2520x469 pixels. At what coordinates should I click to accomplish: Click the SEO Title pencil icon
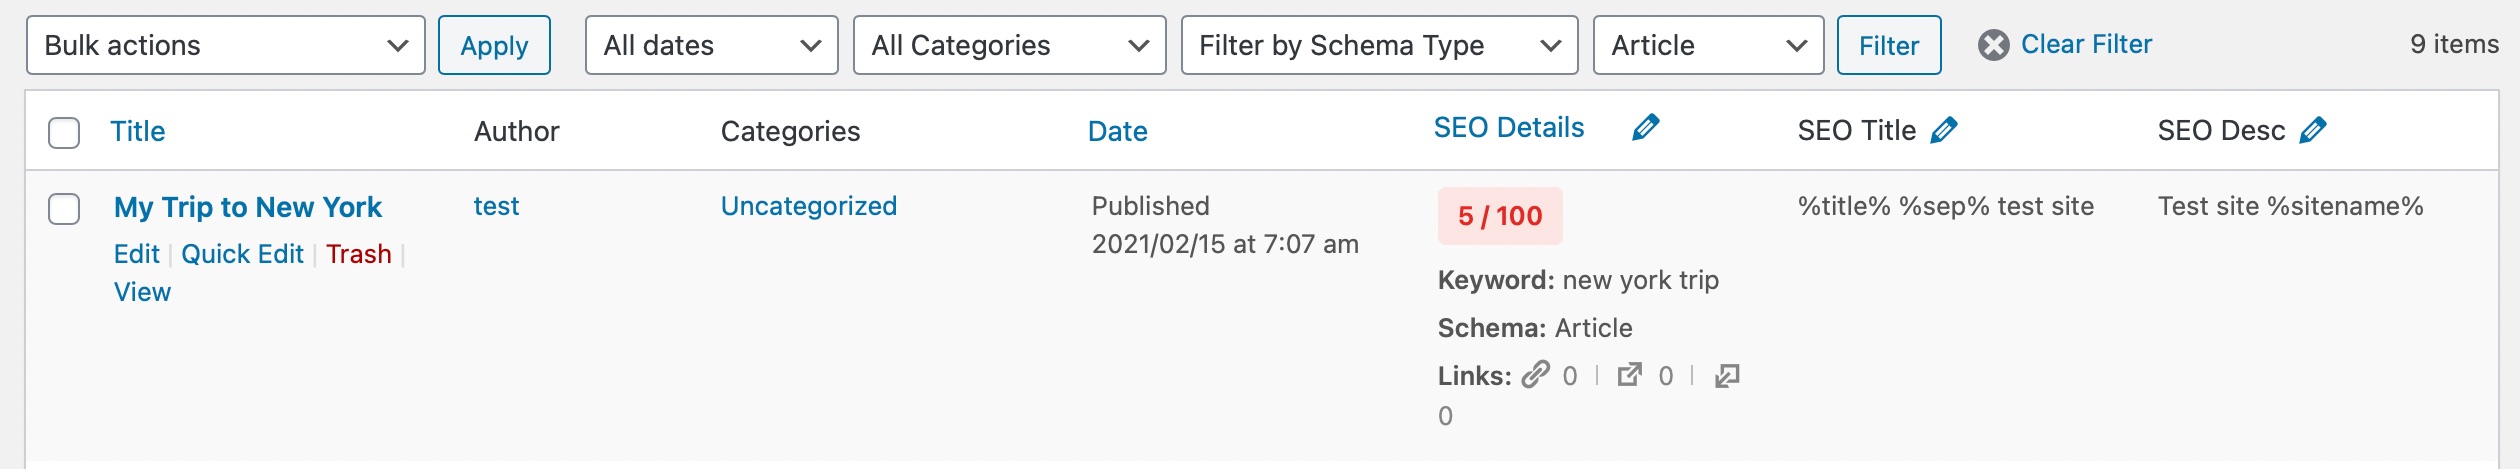[x=1943, y=131]
